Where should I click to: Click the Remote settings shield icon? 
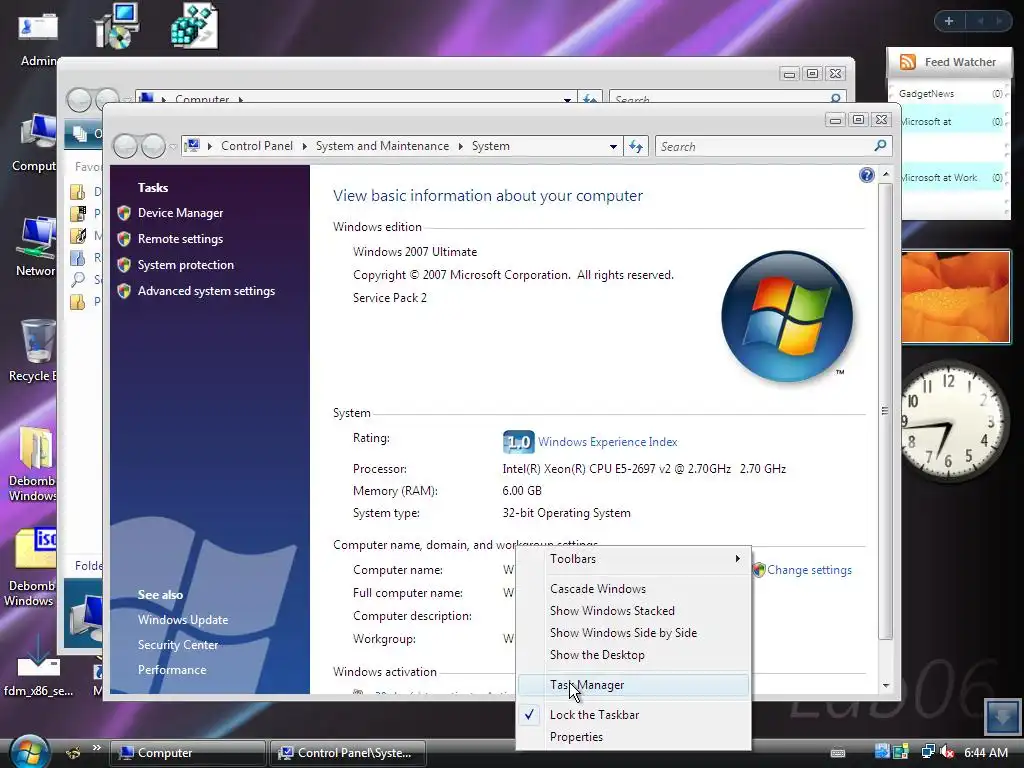click(124, 239)
